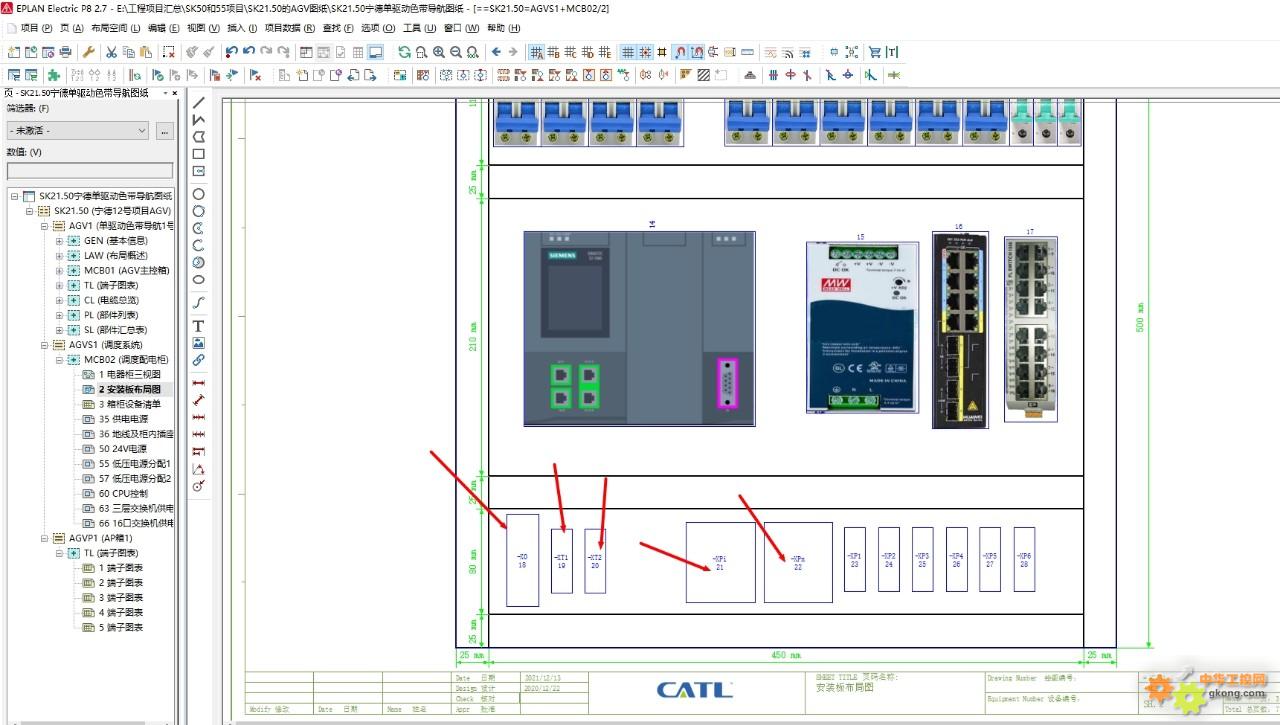Click the Print icon in toolbar
Image resolution: width=1280 pixels, height=725 pixels.
(66, 52)
